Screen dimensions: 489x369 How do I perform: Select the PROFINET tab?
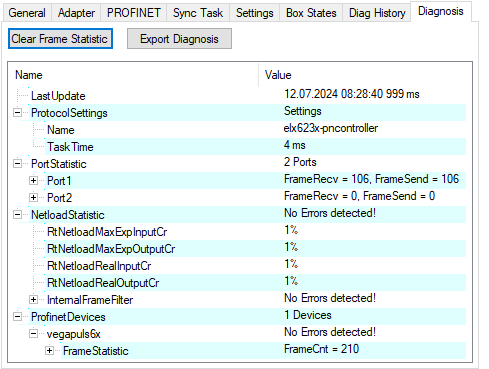pos(134,13)
